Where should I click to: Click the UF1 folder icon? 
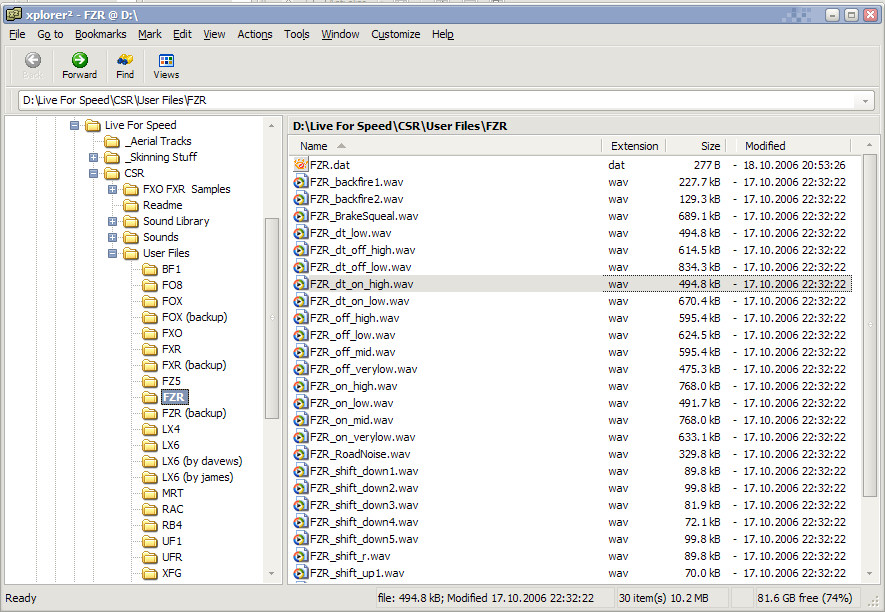tap(150, 541)
